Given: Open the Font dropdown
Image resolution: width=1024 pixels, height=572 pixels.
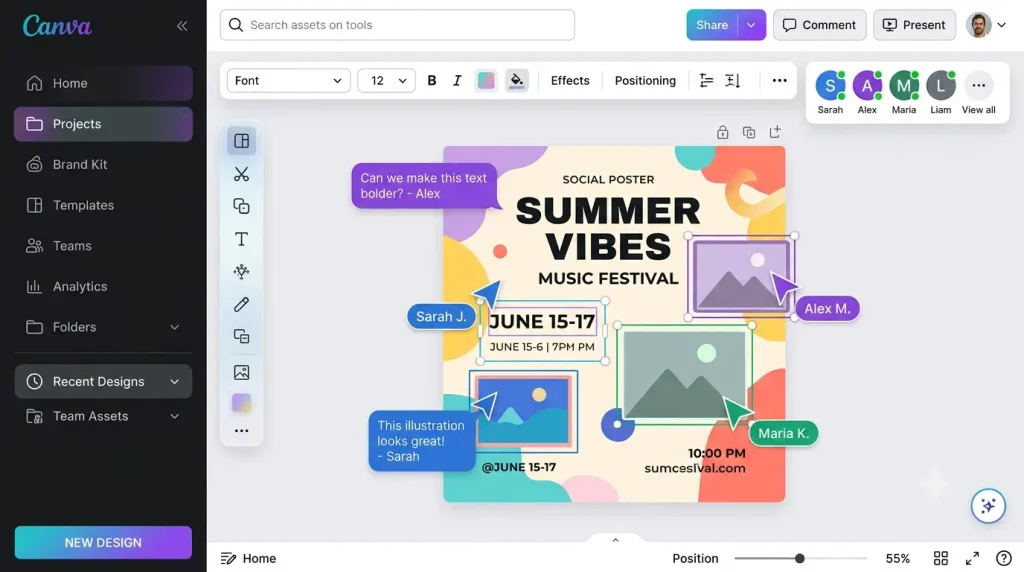Looking at the screenshot, I should (289, 80).
